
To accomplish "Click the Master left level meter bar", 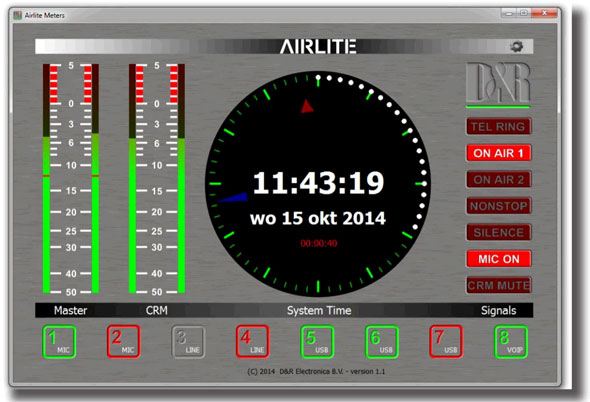I will (x=46, y=178).
